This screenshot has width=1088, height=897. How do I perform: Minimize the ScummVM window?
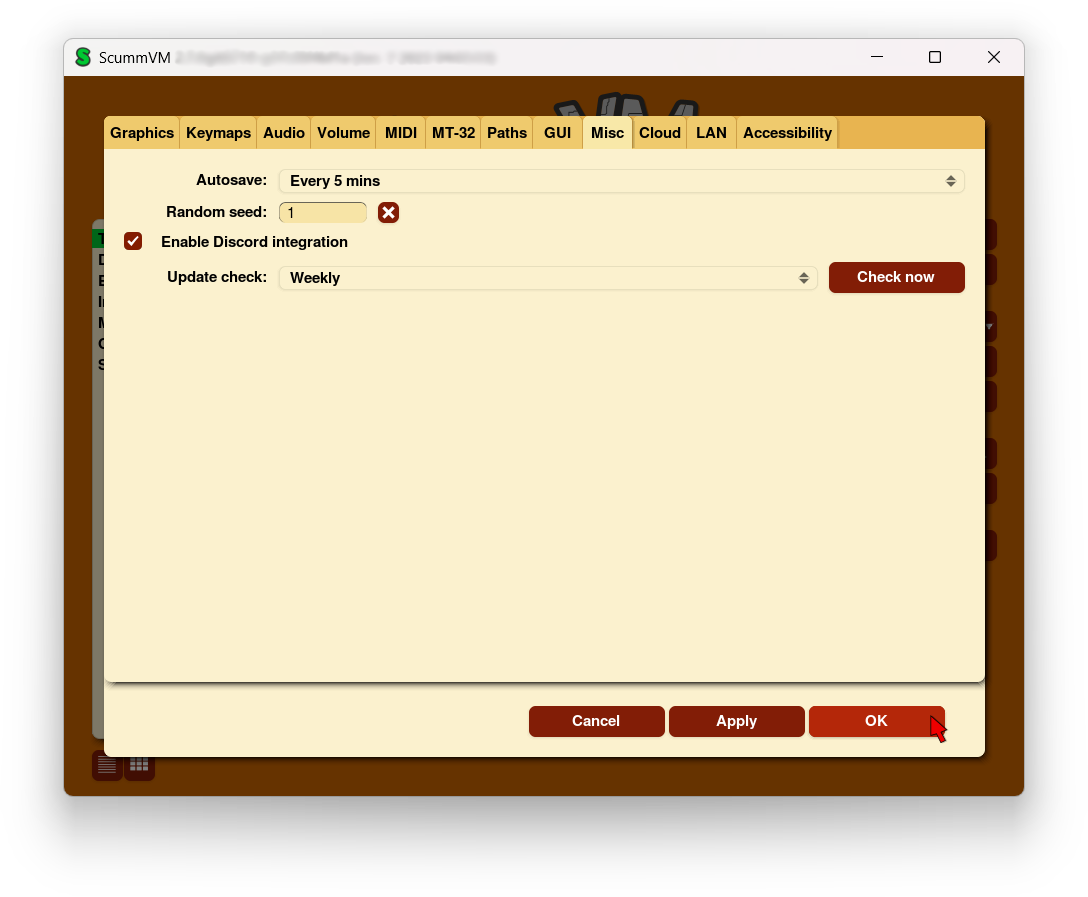point(876,58)
